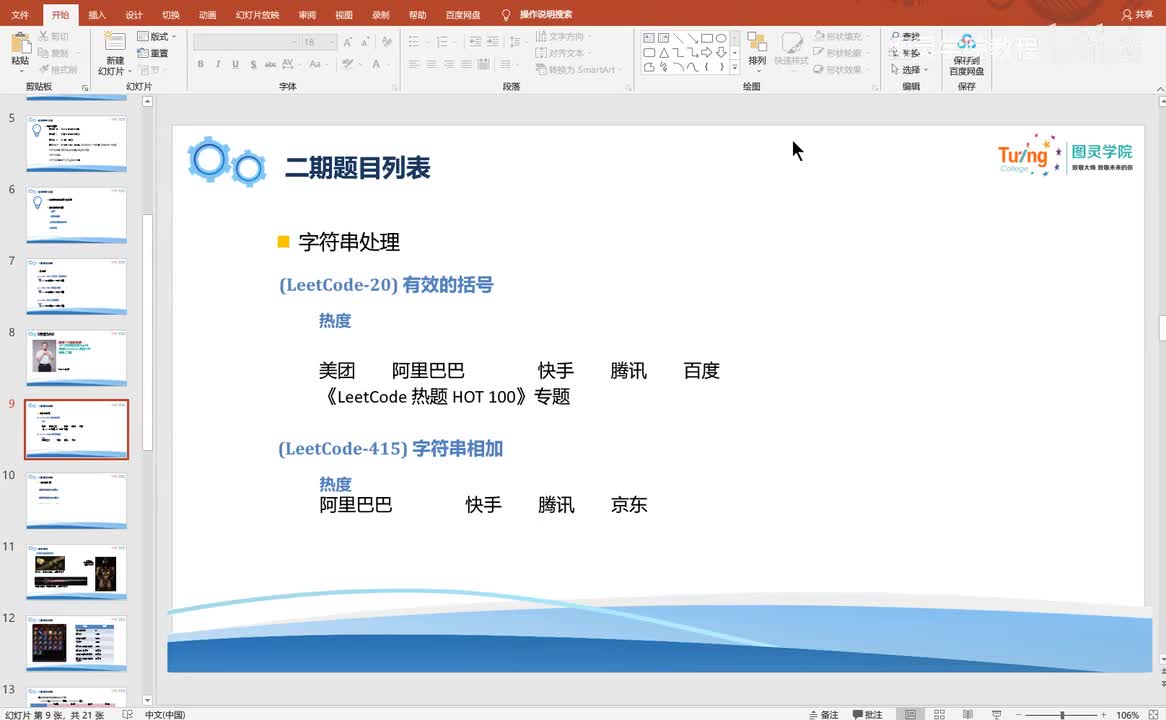This screenshot has height=720, width=1166.
Task: Click the Paste (粘贴) clipboard icon
Action: click(x=20, y=42)
